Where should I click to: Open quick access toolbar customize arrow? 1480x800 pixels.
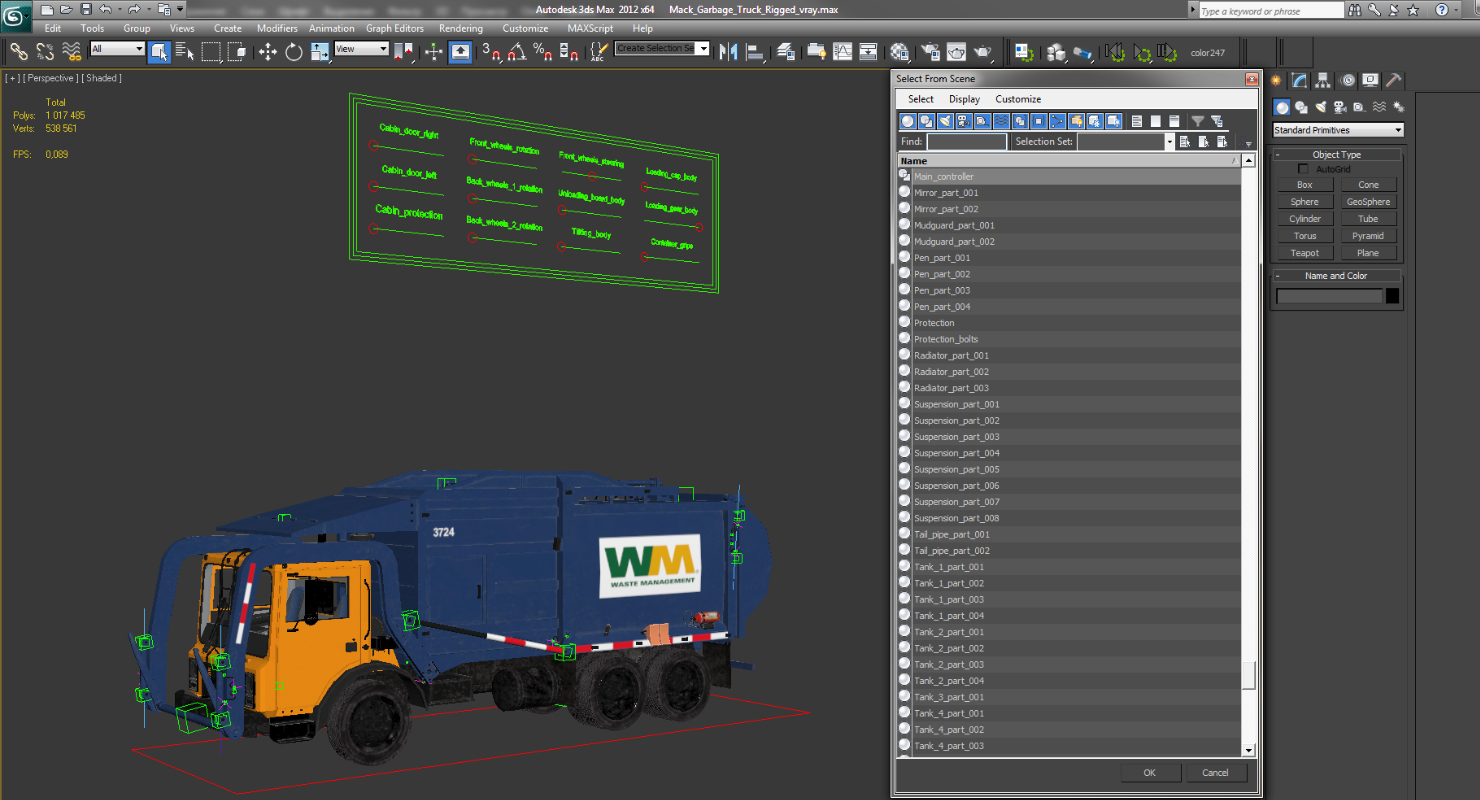click(x=181, y=9)
